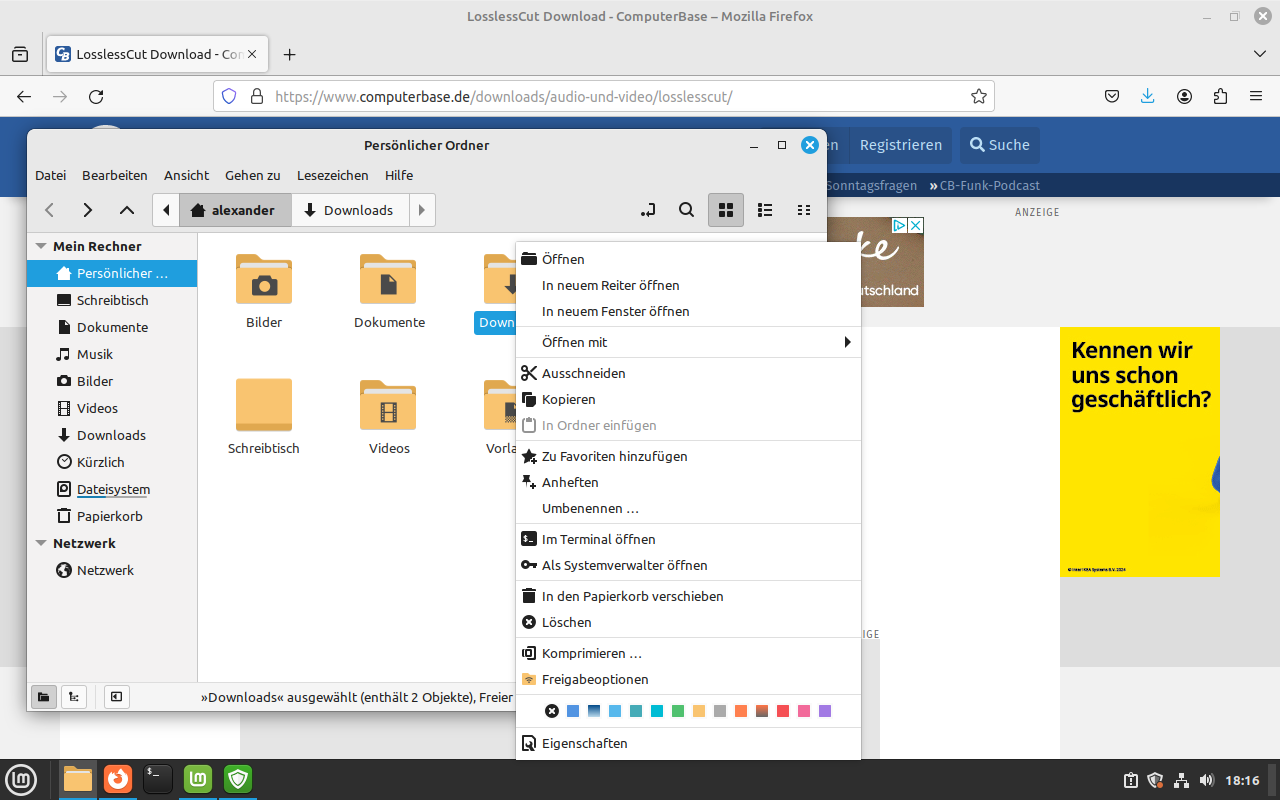This screenshot has height=800, width=1280.
Task: Go forward in the file manager
Action: point(88,210)
